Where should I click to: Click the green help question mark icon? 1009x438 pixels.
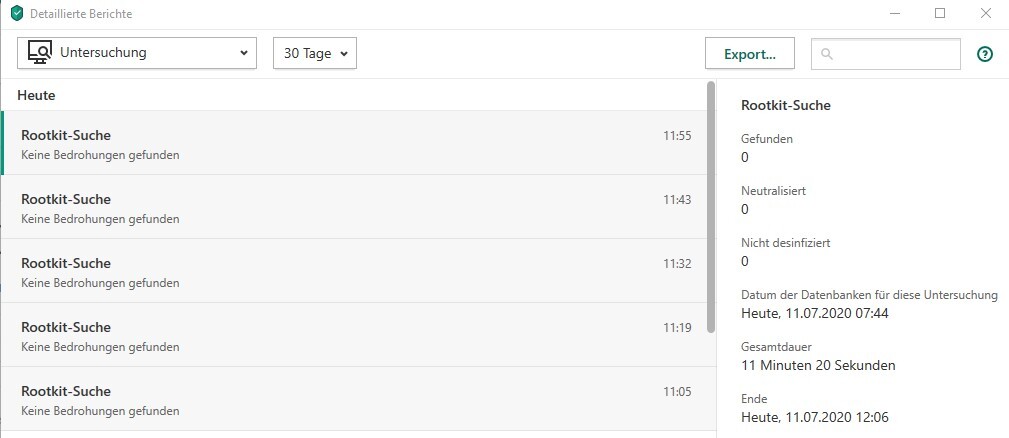[985, 54]
